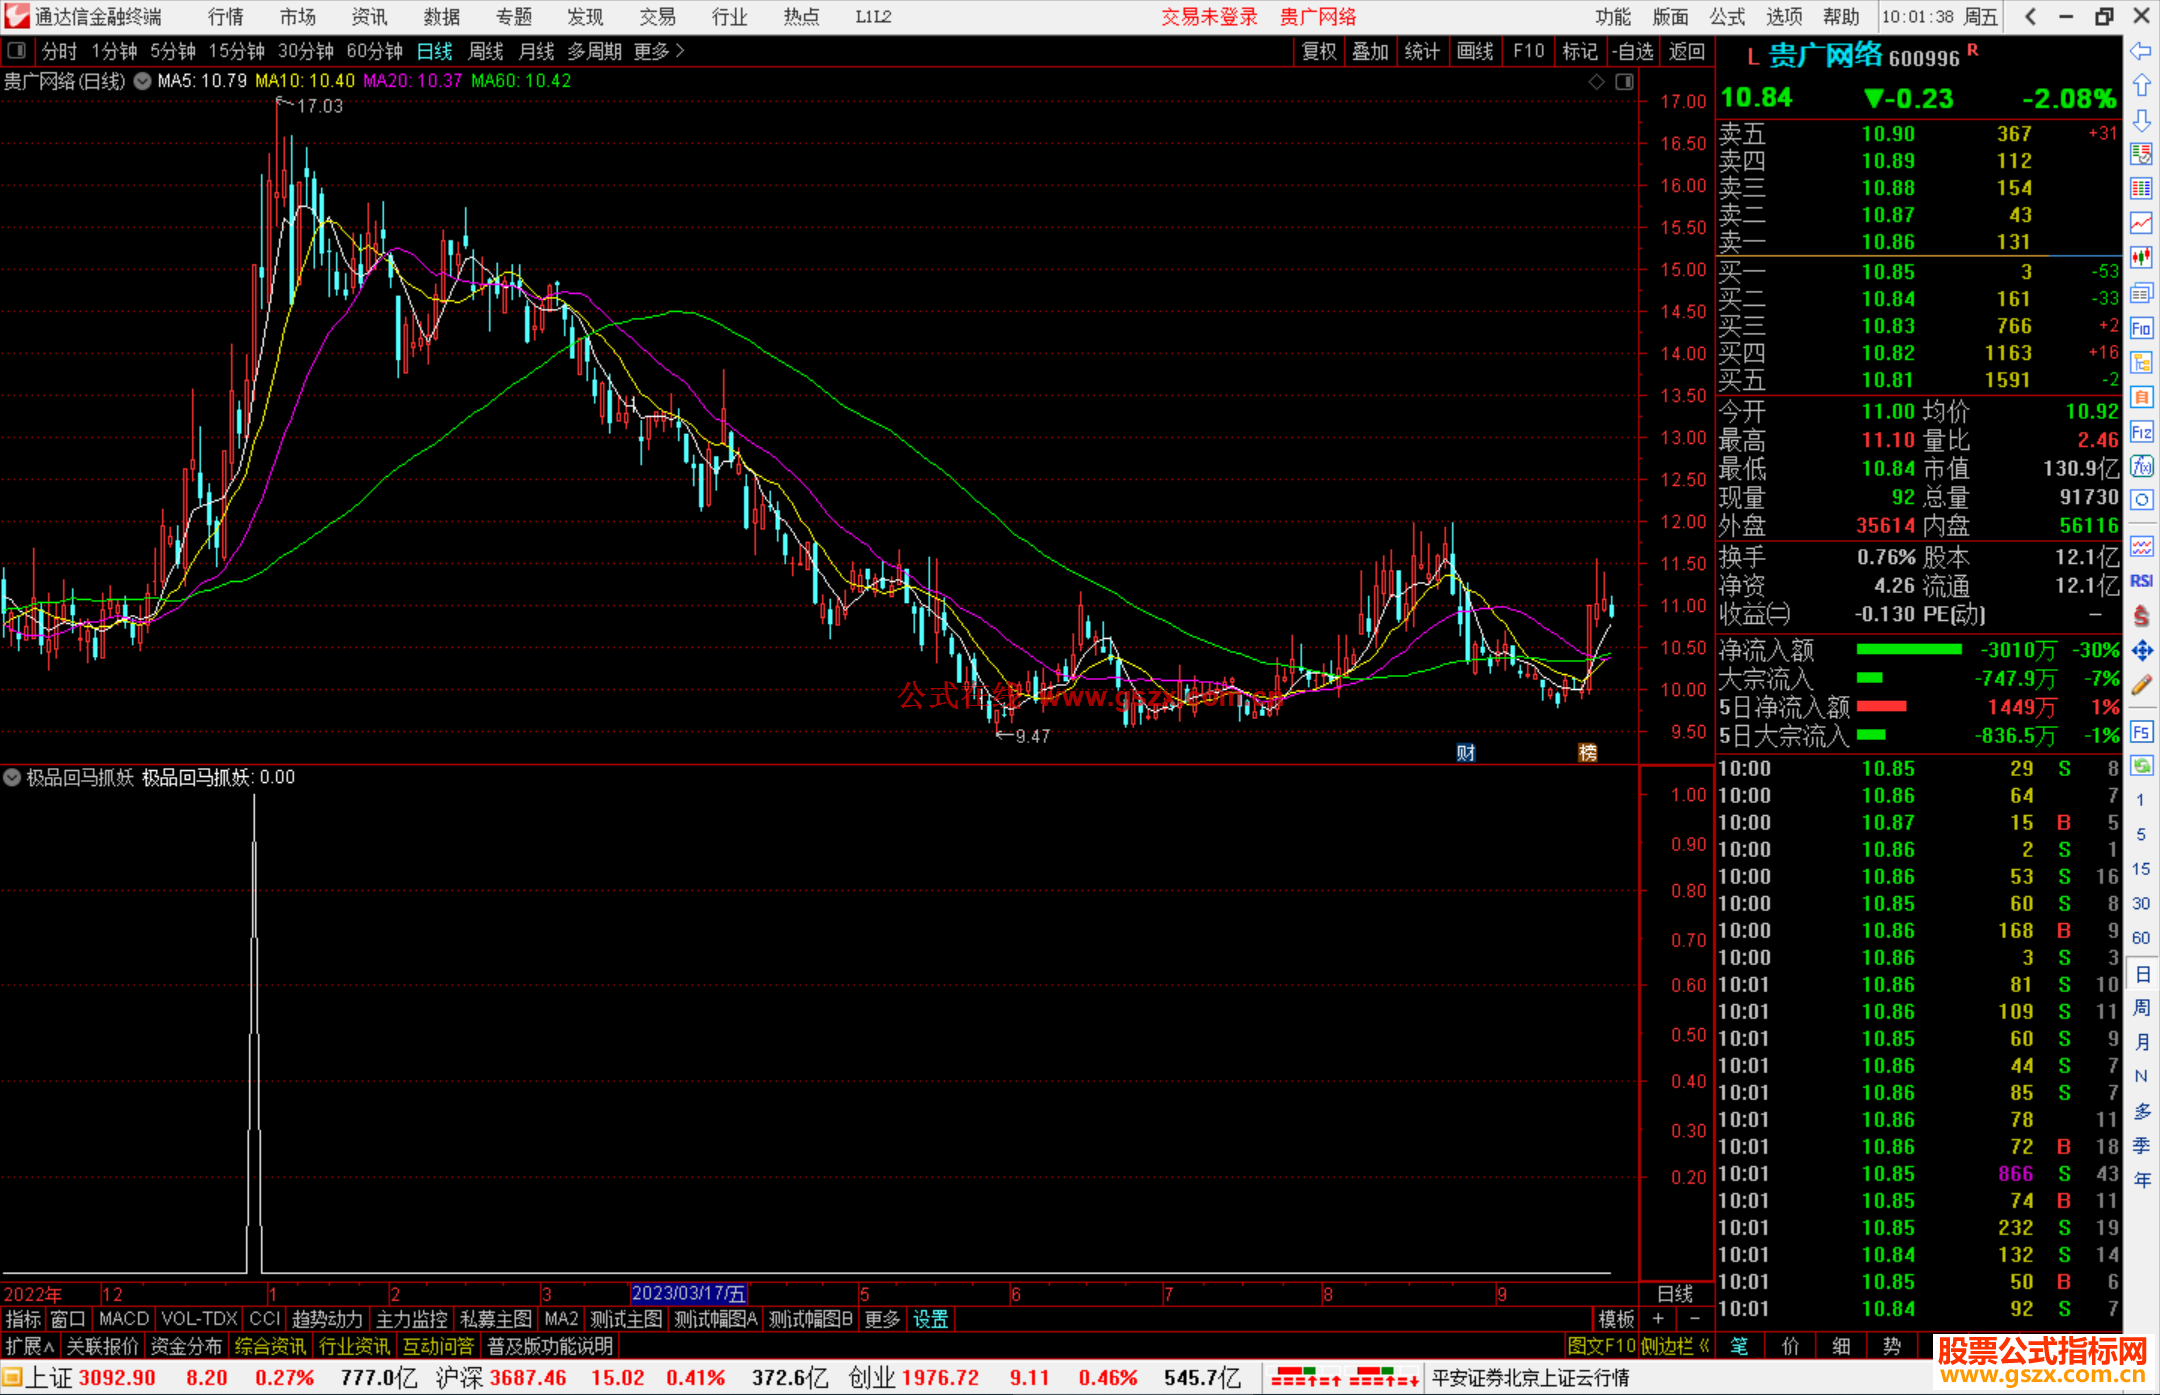Toggle 复权 price adjustment
This screenshot has height=1395, width=2160.
[1319, 51]
